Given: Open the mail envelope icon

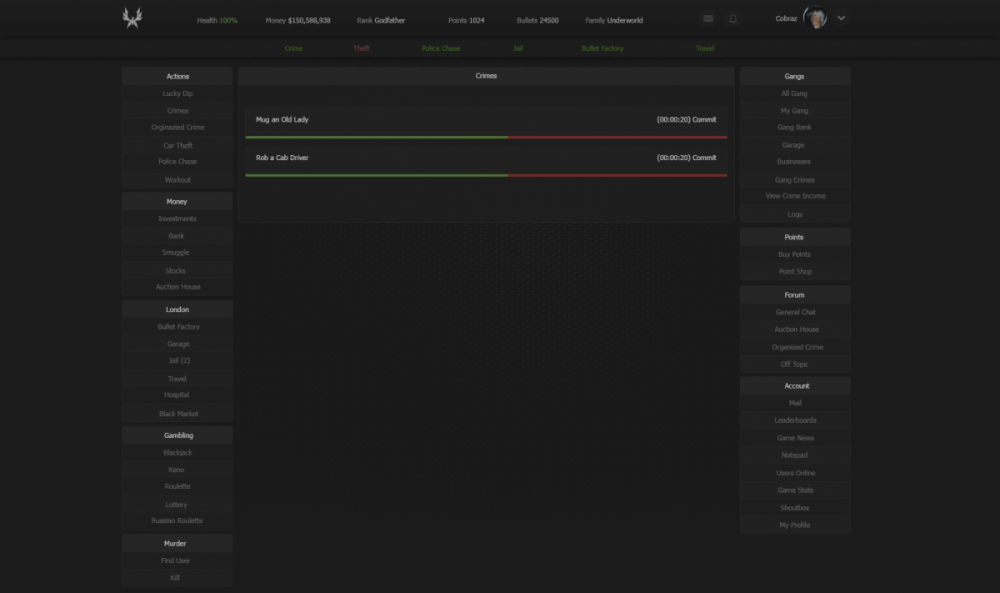Looking at the screenshot, I should (708, 19).
